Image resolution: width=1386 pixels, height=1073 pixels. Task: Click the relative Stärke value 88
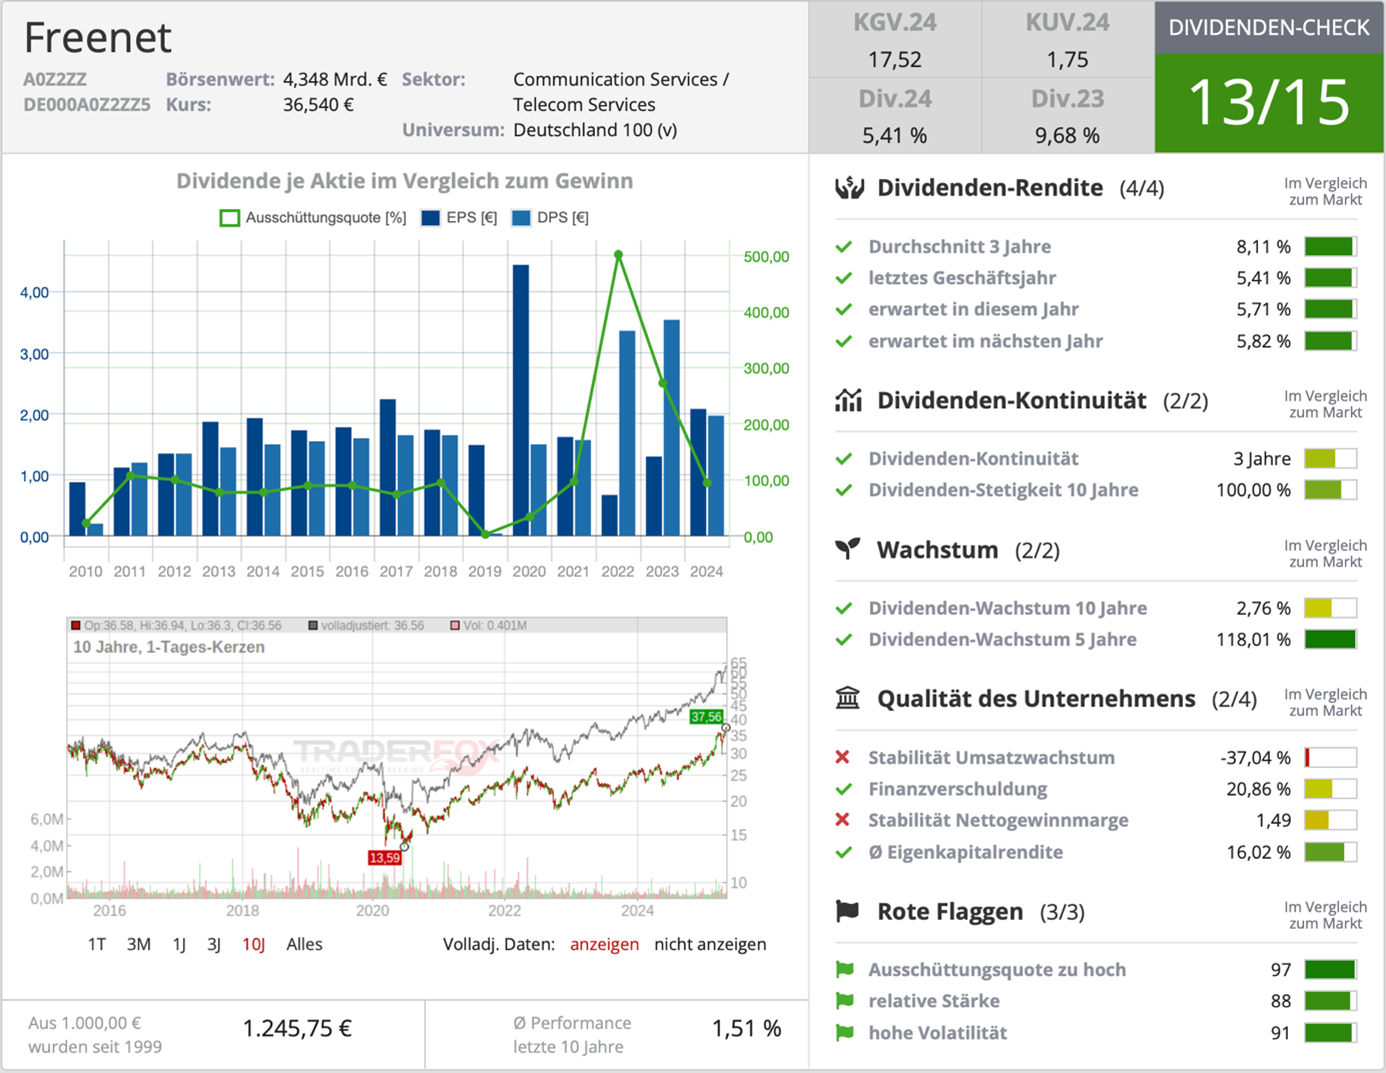[x=1281, y=1001]
